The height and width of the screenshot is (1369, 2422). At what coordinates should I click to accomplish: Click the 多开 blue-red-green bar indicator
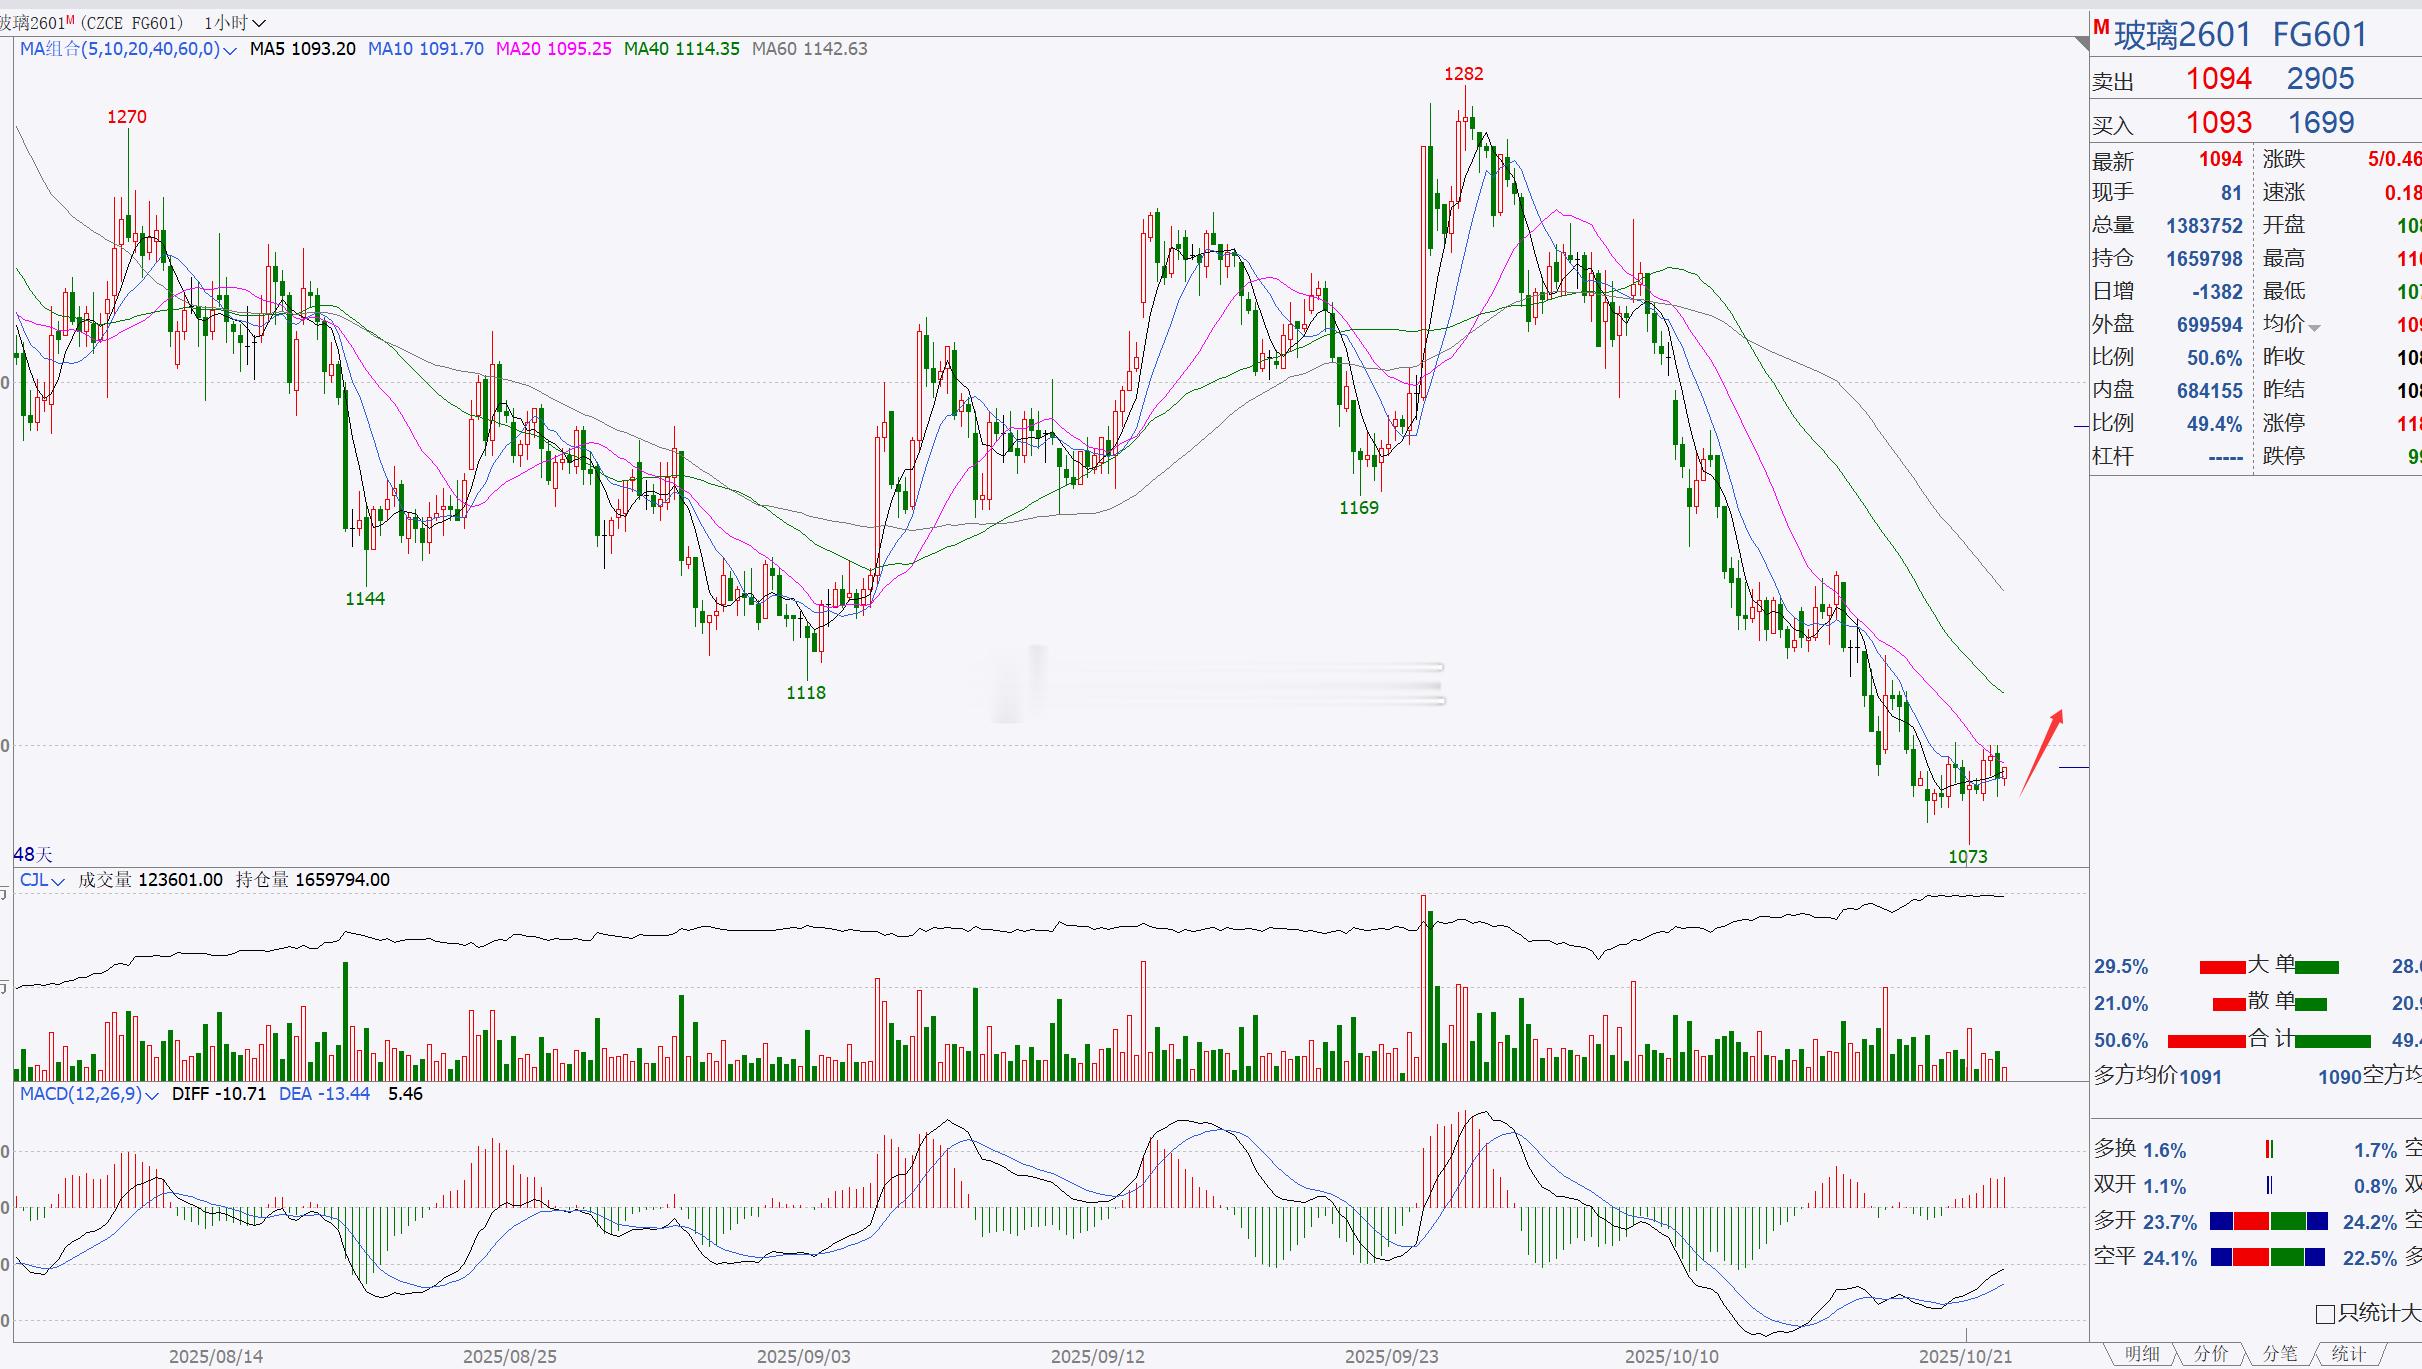click(x=2268, y=1221)
